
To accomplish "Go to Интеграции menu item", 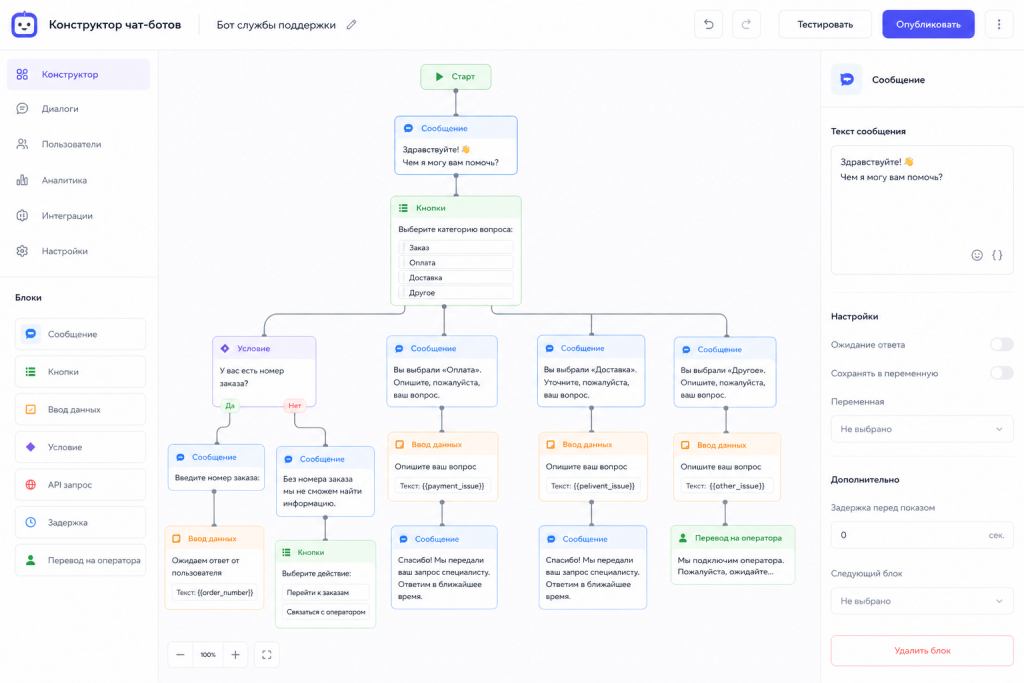I will tap(78, 215).
